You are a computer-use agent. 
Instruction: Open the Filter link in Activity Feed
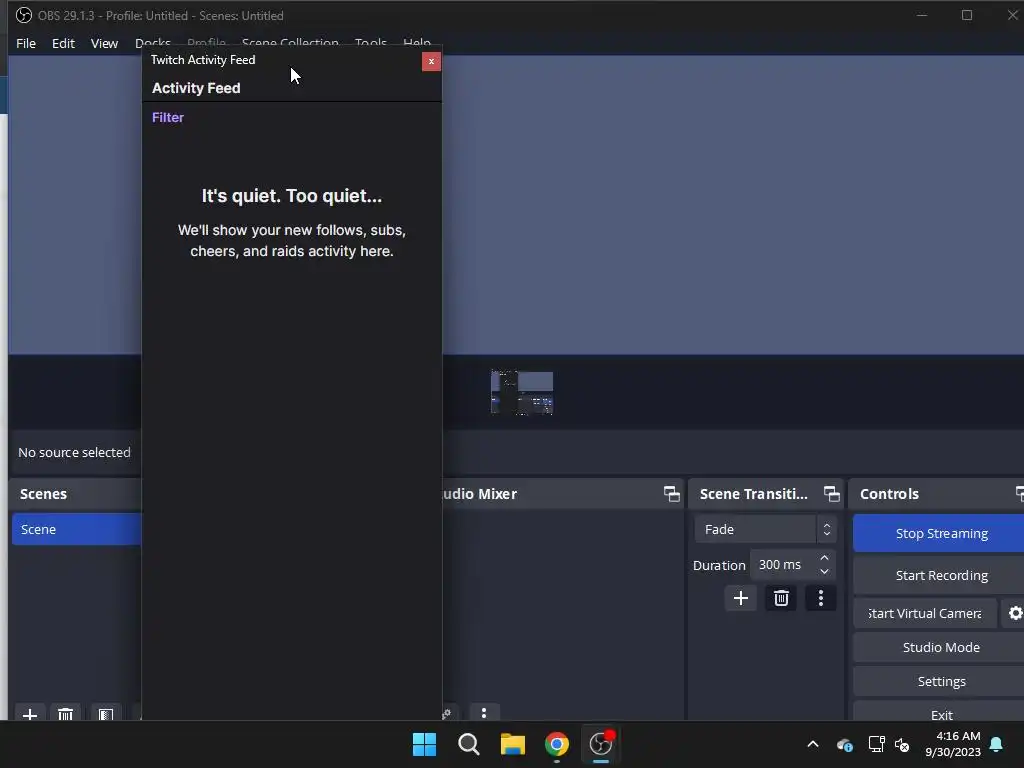[x=168, y=118]
